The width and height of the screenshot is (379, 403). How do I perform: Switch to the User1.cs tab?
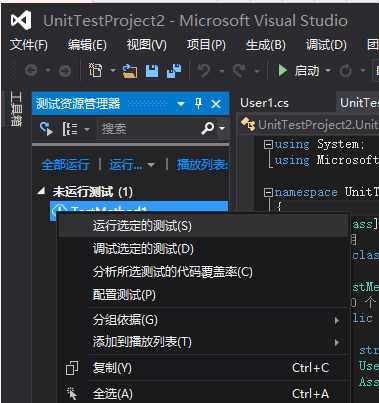(x=264, y=103)
